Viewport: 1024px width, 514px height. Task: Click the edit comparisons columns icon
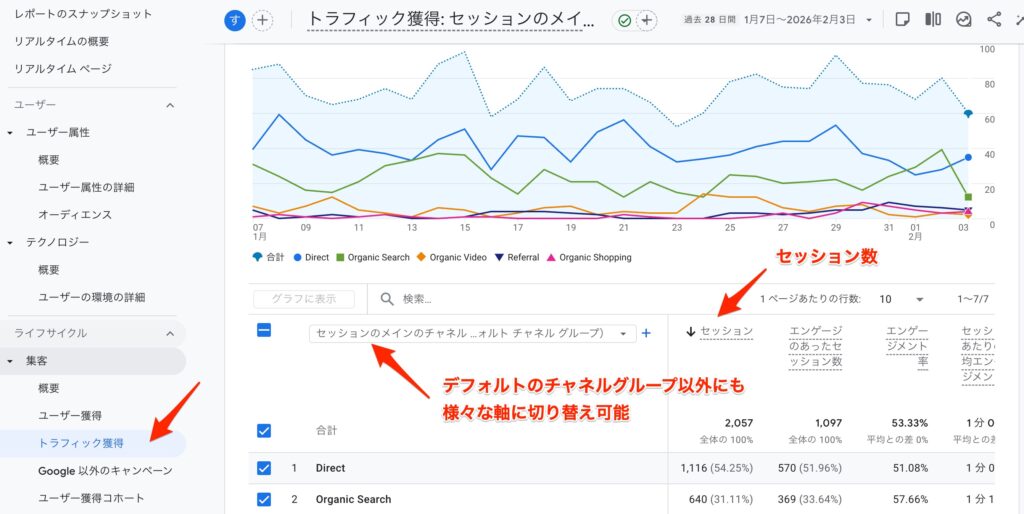pyautogui.click(x=933, y=20)
